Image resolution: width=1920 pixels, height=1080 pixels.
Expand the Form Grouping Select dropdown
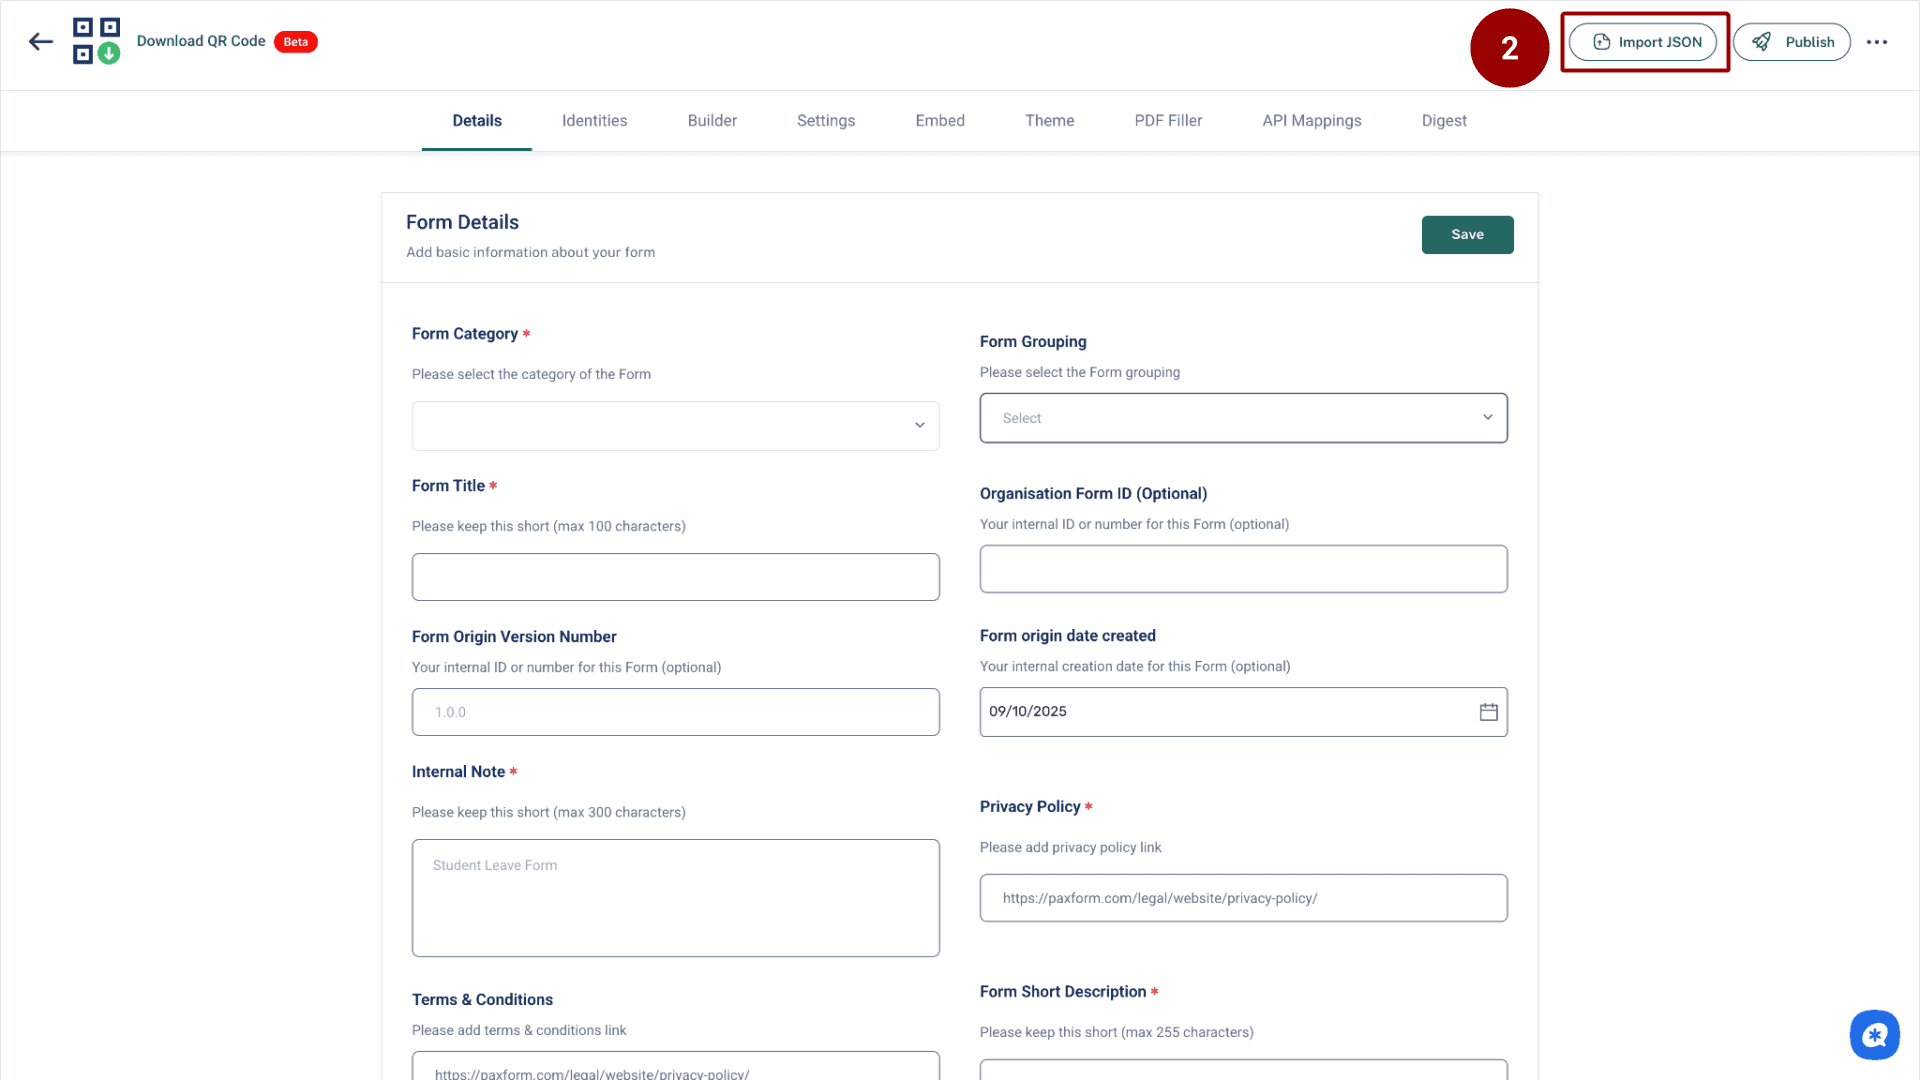[x=1243, y=417]
